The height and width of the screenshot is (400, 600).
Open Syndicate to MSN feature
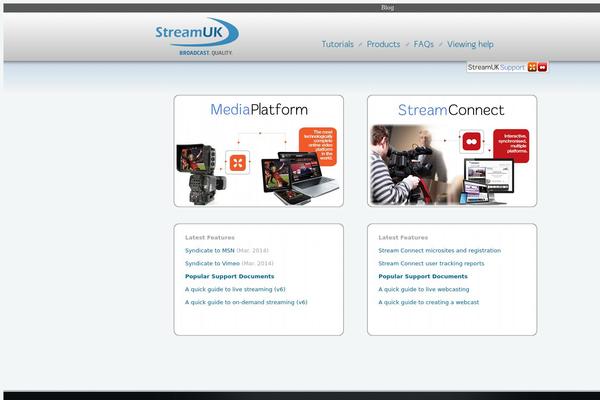[x=209, y=250]
